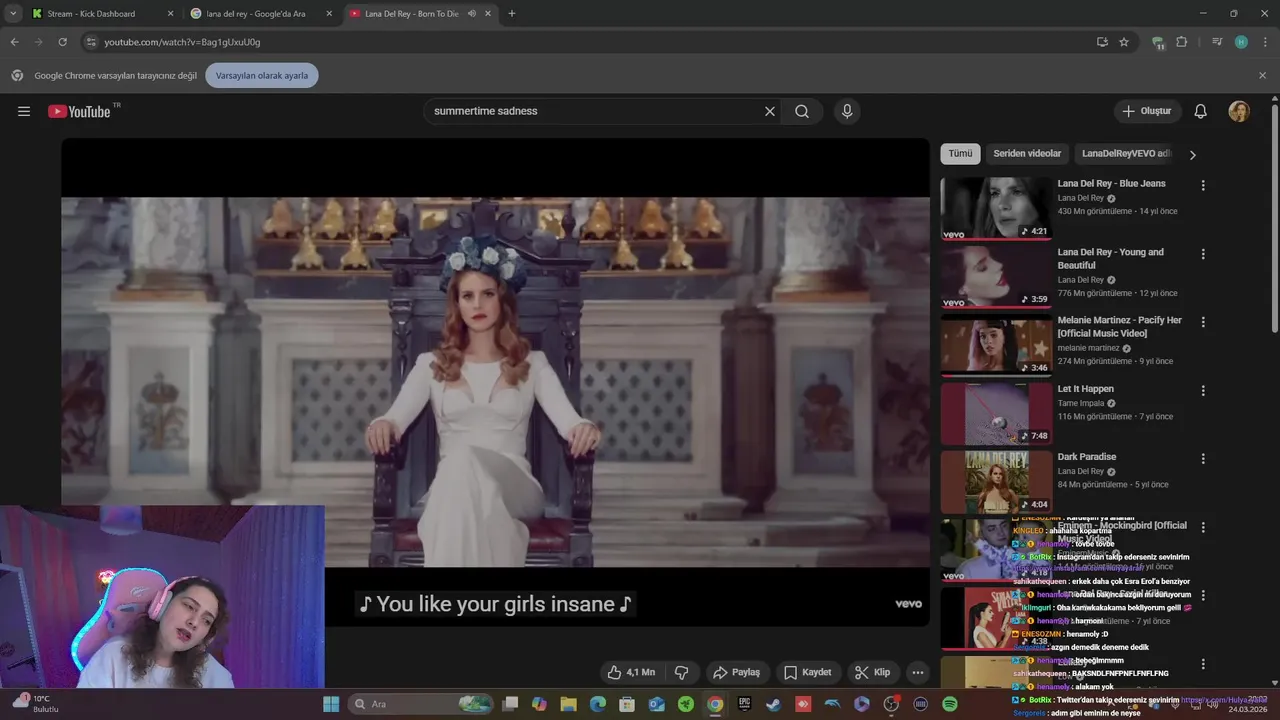Open the YouTube account avatar menu
The image size is (1280, 720).
coord(1239,111)
